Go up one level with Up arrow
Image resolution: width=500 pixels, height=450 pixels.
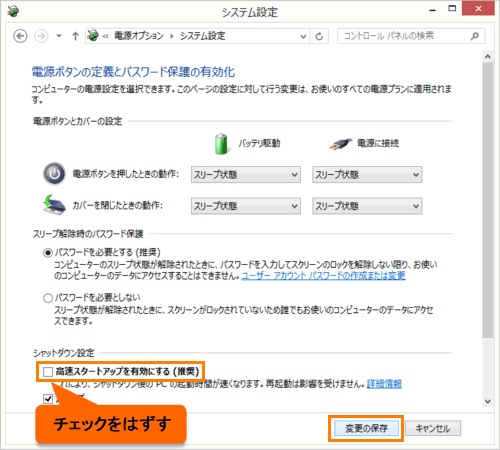pyautogui.click(x=75, y=36)
